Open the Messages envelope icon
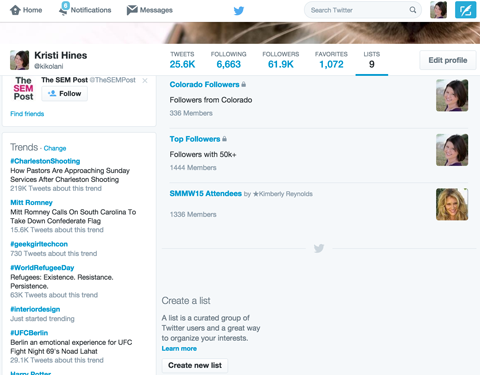Screen dimensions: 480x375 pyautogui.click(x=132, y=10)
